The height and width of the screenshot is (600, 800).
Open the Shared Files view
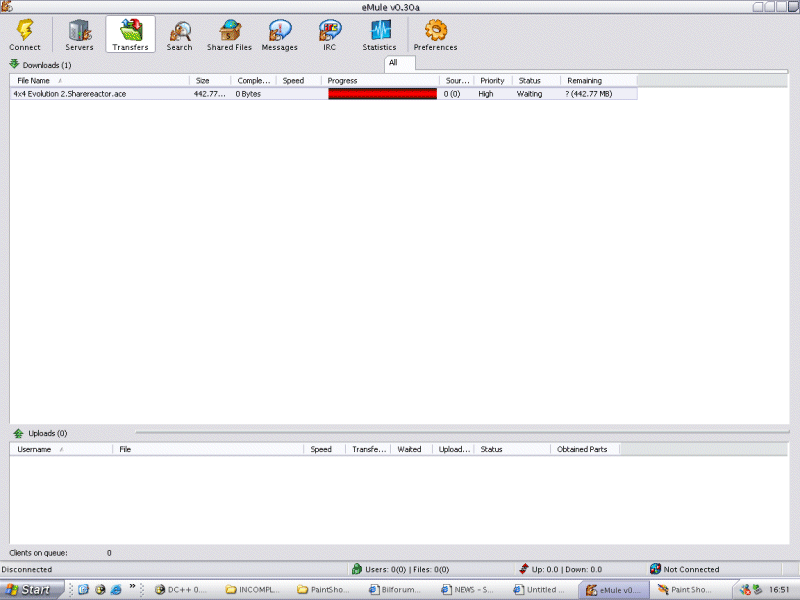[x=229, y=35]
